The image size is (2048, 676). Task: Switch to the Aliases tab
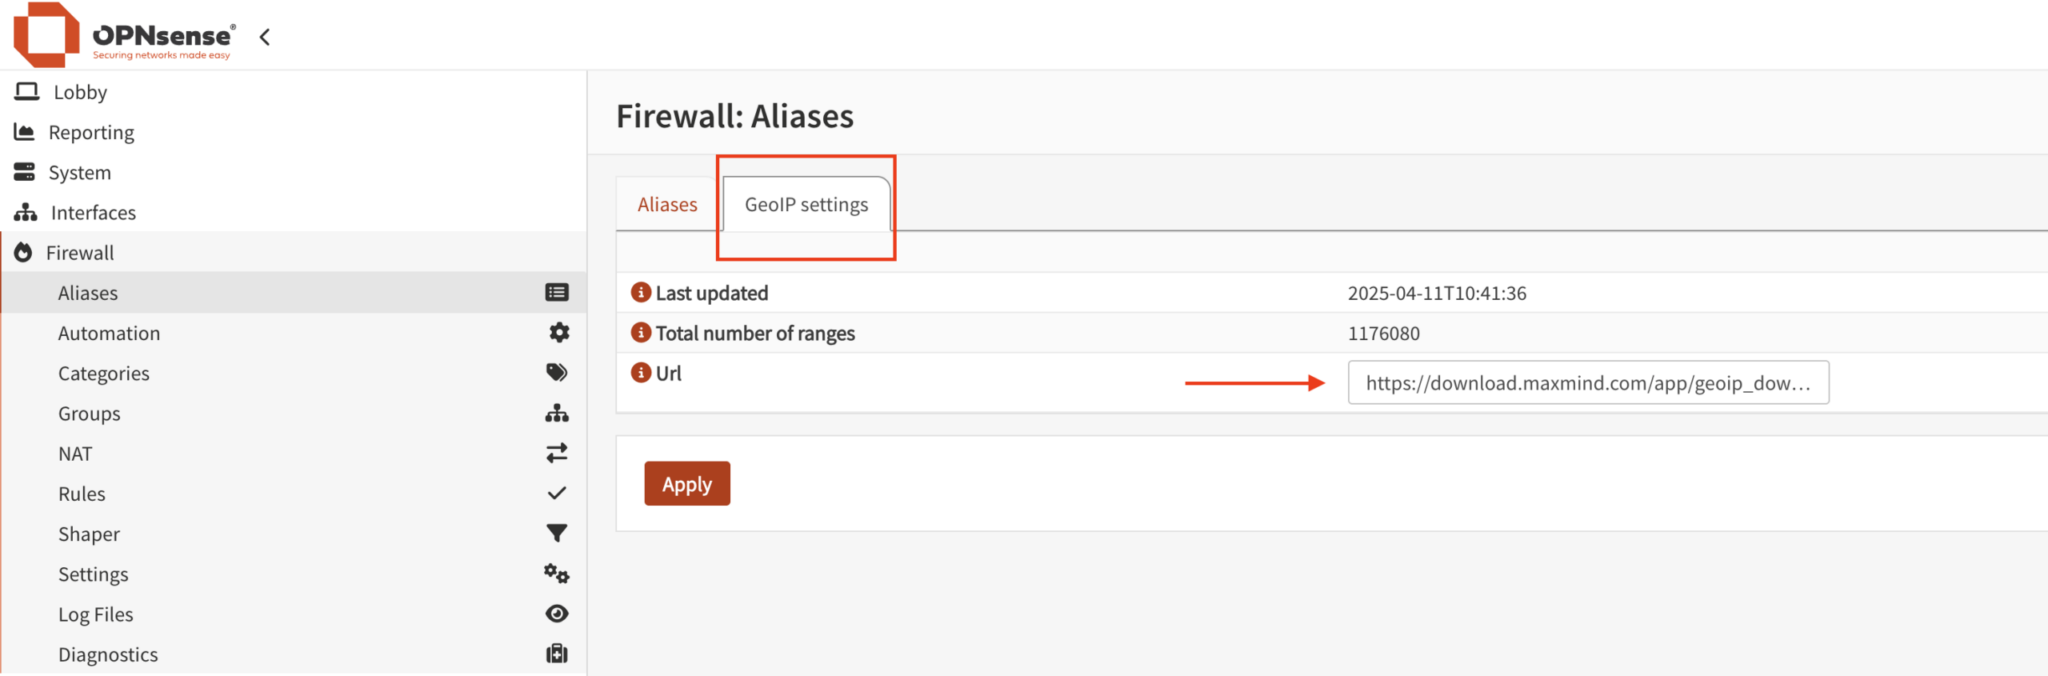click(x=667, y=204)
